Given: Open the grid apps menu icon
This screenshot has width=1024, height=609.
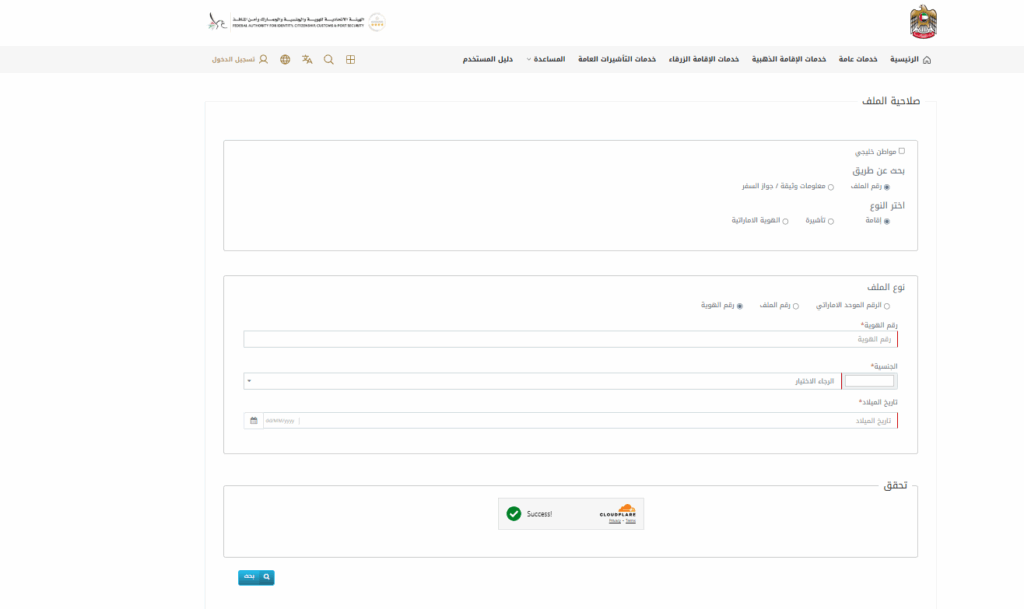Looking at the screenshot, I should point(350,60).
